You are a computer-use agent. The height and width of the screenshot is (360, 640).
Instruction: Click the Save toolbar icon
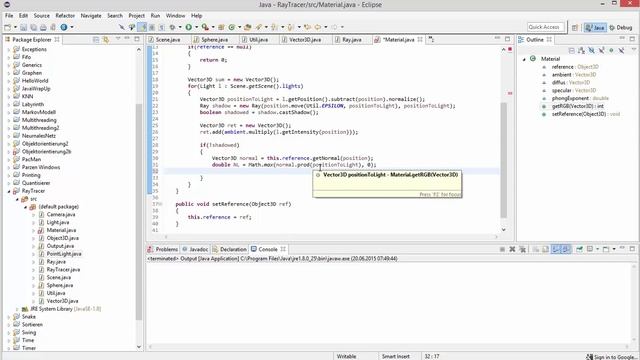(x=24, y=27)
